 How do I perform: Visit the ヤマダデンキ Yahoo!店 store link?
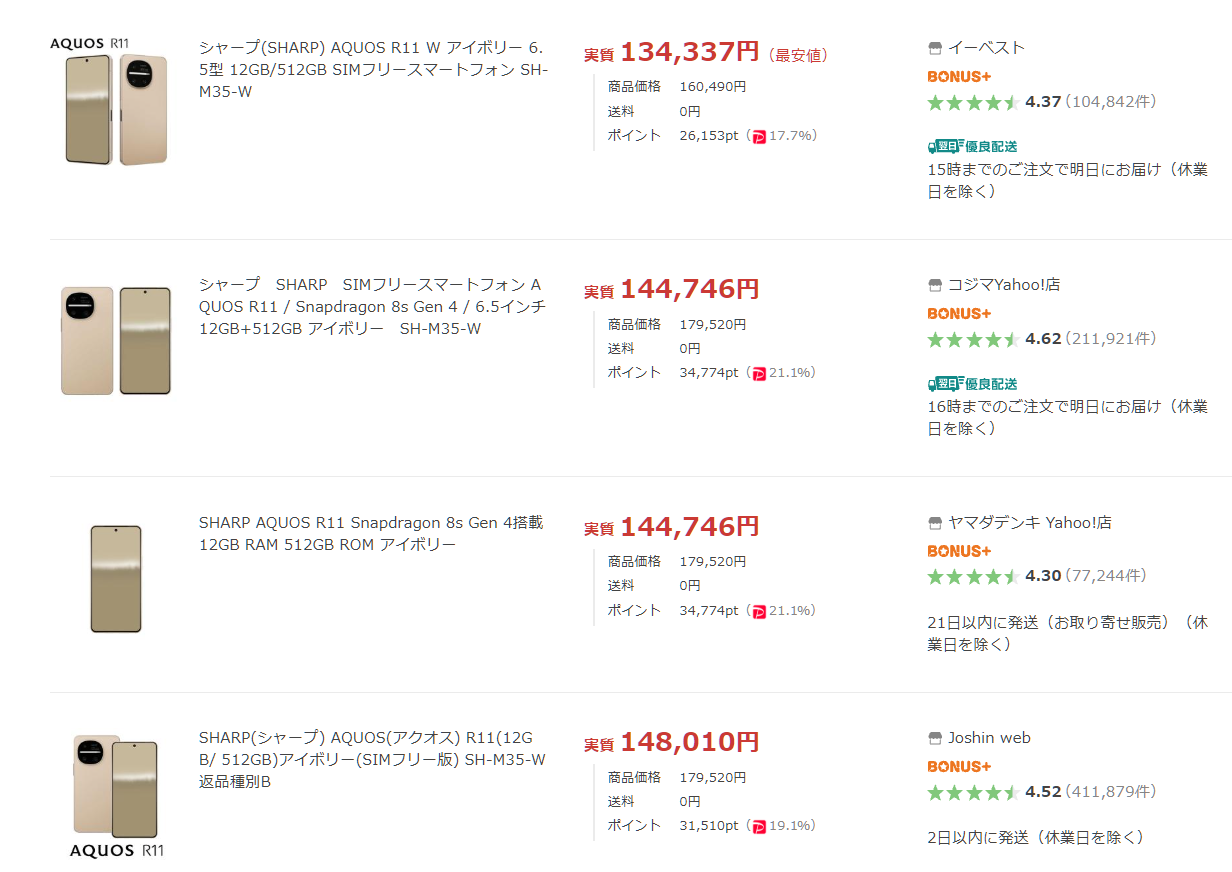(1029, 523)
